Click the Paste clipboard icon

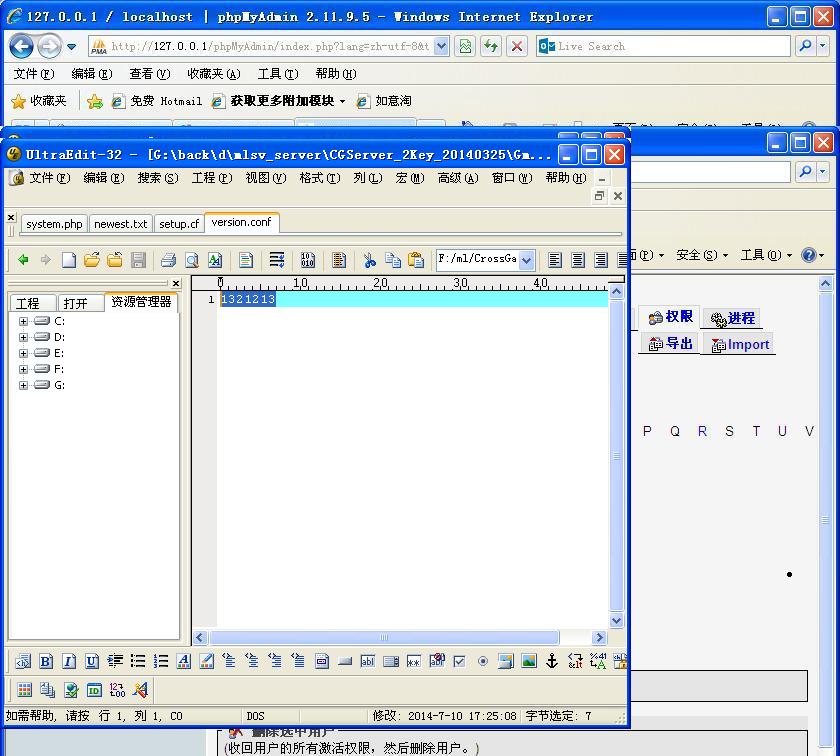point(415,260)
